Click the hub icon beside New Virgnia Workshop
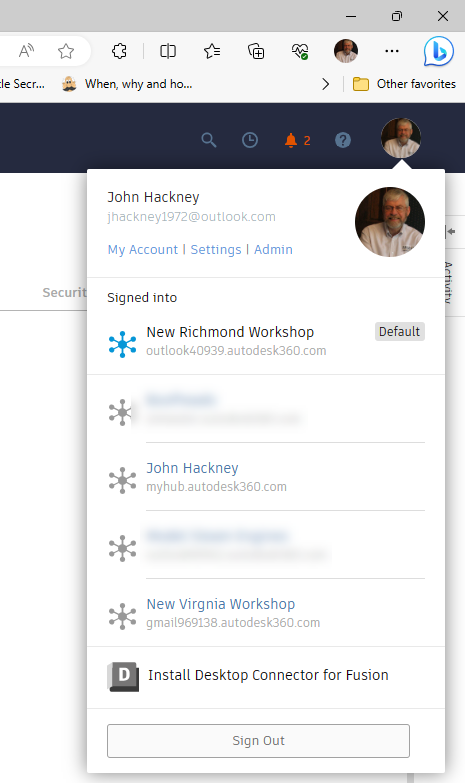 point(122,616)
